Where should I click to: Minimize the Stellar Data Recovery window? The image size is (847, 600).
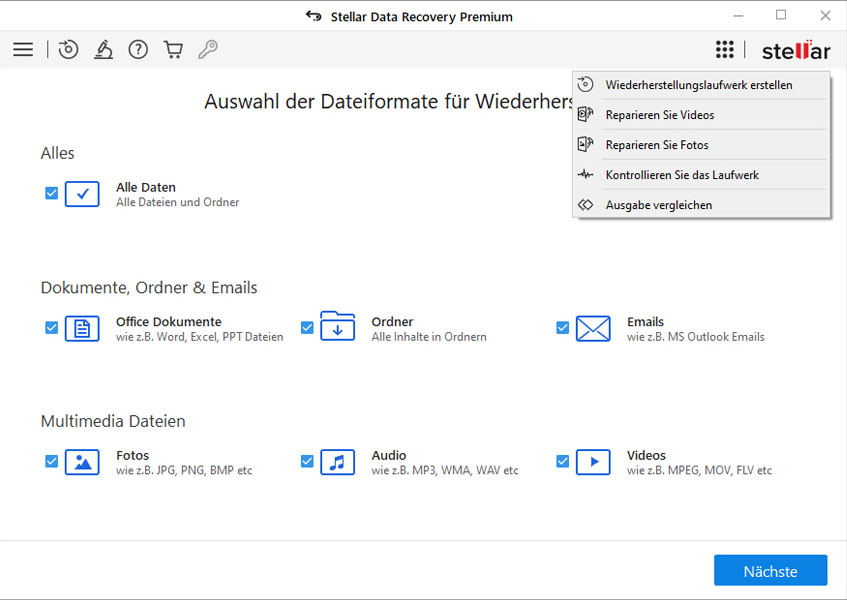coord(738,16)
